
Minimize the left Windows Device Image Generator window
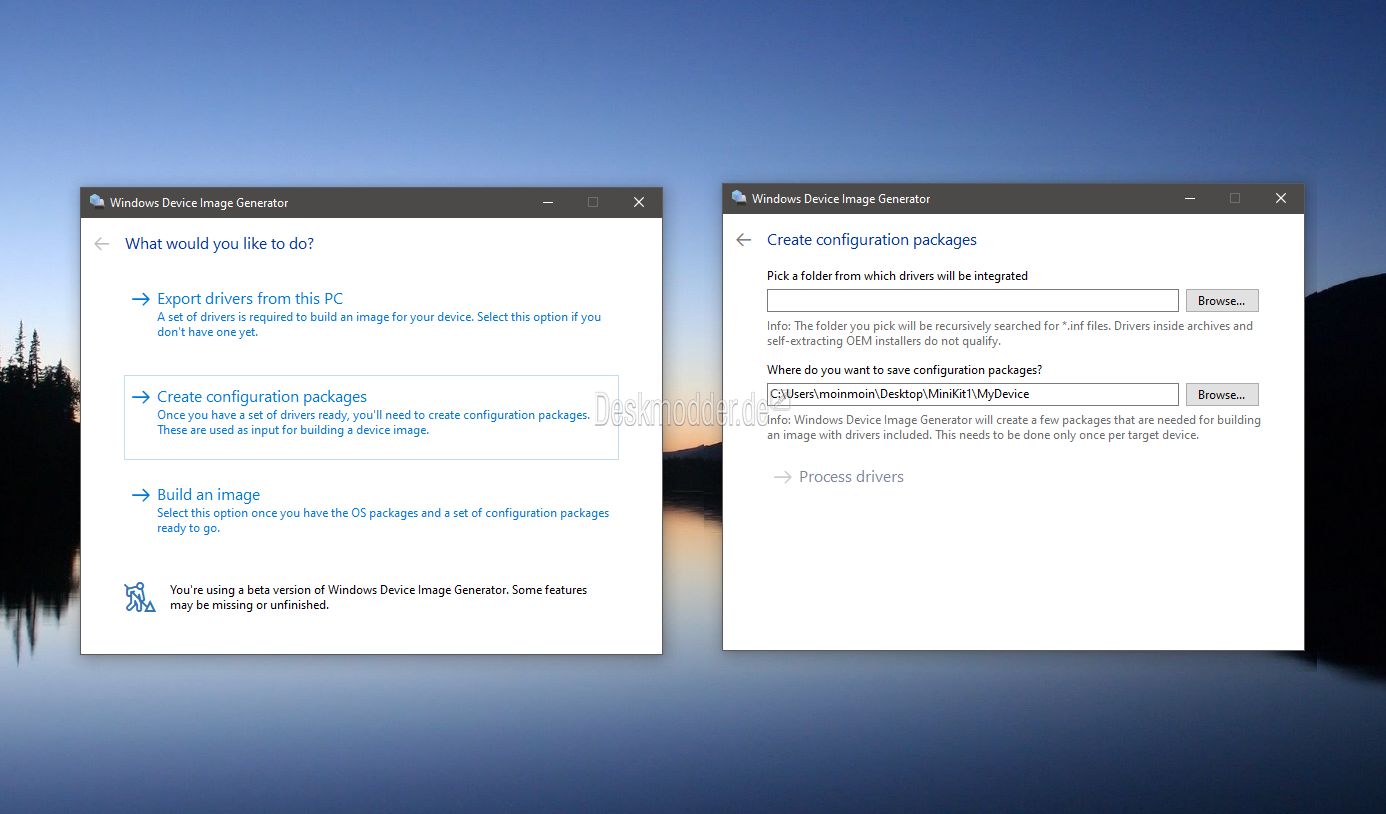click(x=548, y=202)
